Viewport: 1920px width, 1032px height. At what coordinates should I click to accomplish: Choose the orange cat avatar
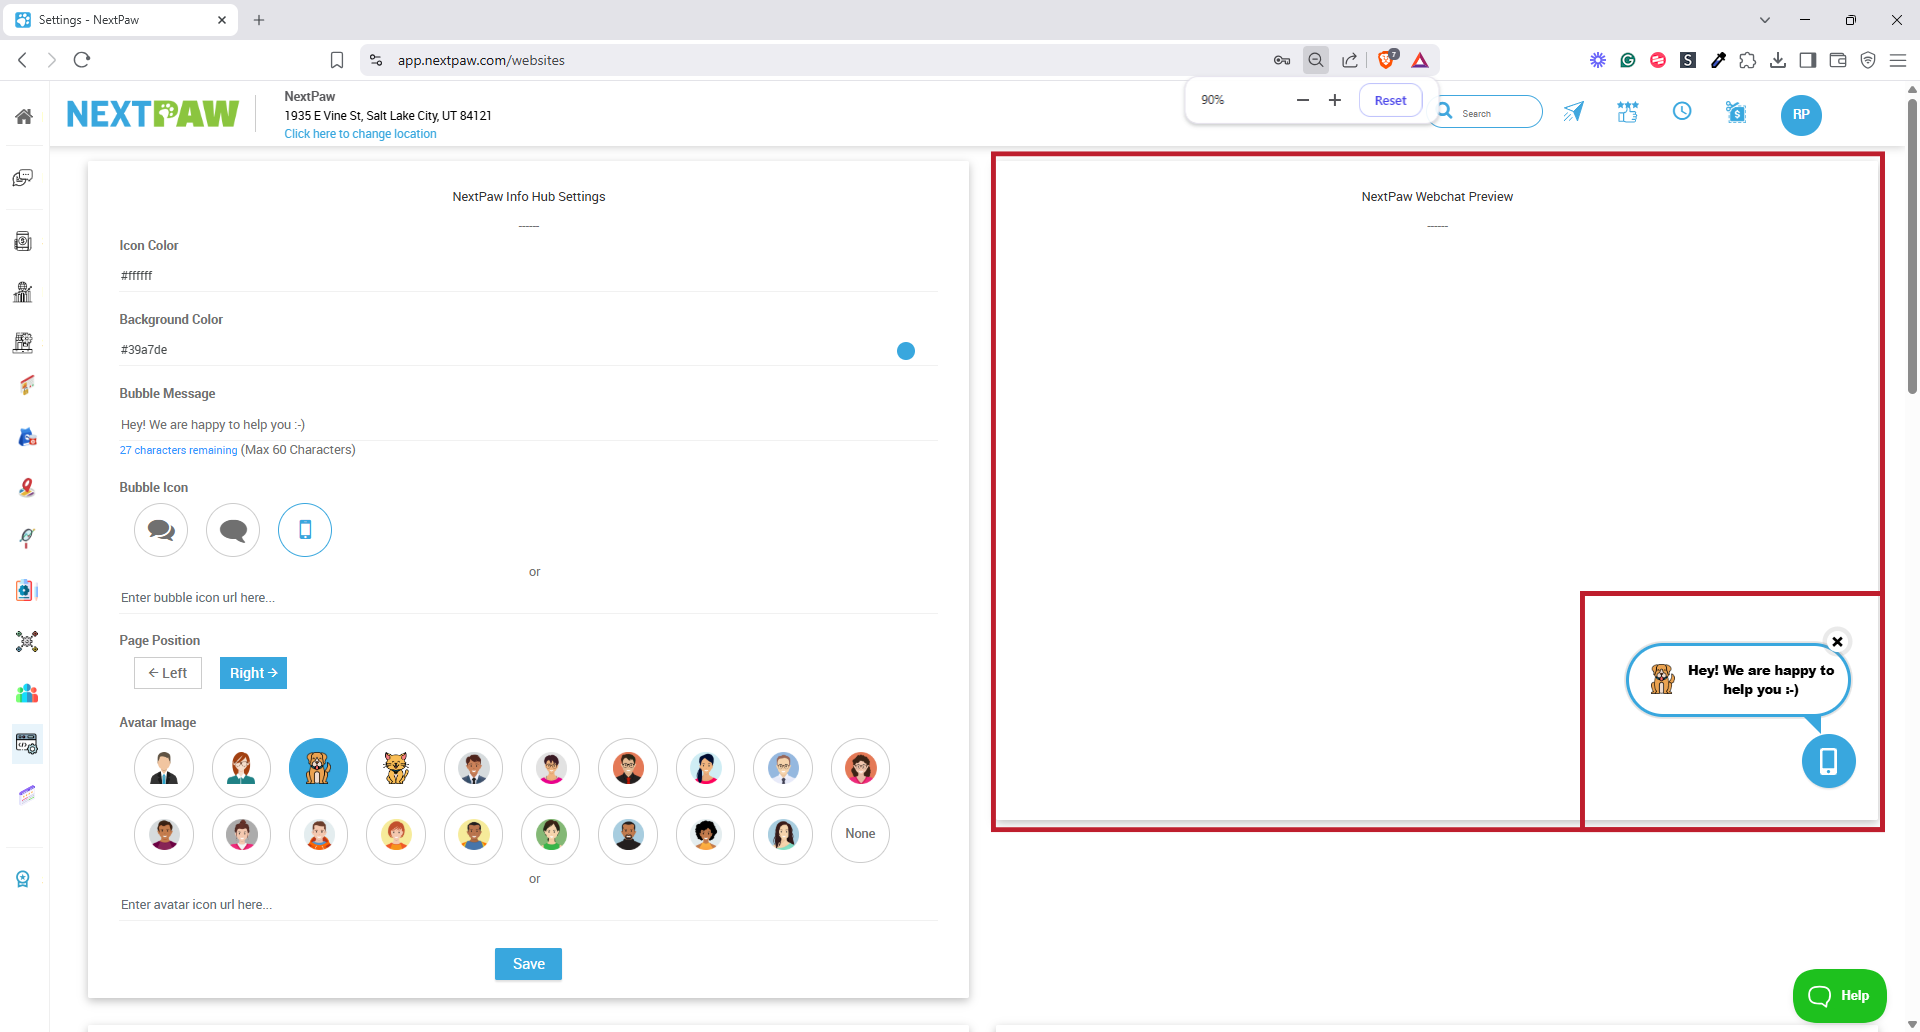pyautogui.click(x=396, y=768)
